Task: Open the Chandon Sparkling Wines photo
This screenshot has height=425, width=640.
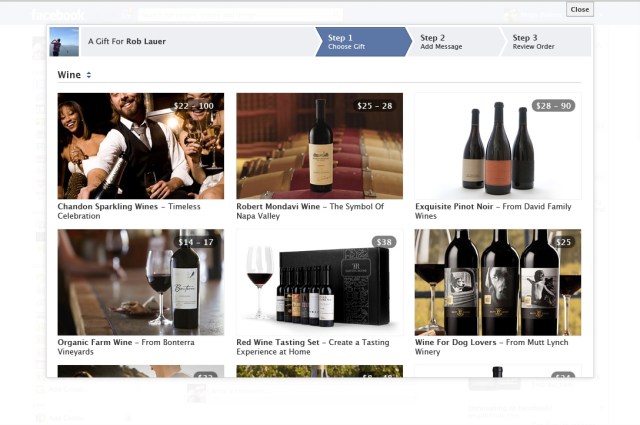Action: pos(141,146)
